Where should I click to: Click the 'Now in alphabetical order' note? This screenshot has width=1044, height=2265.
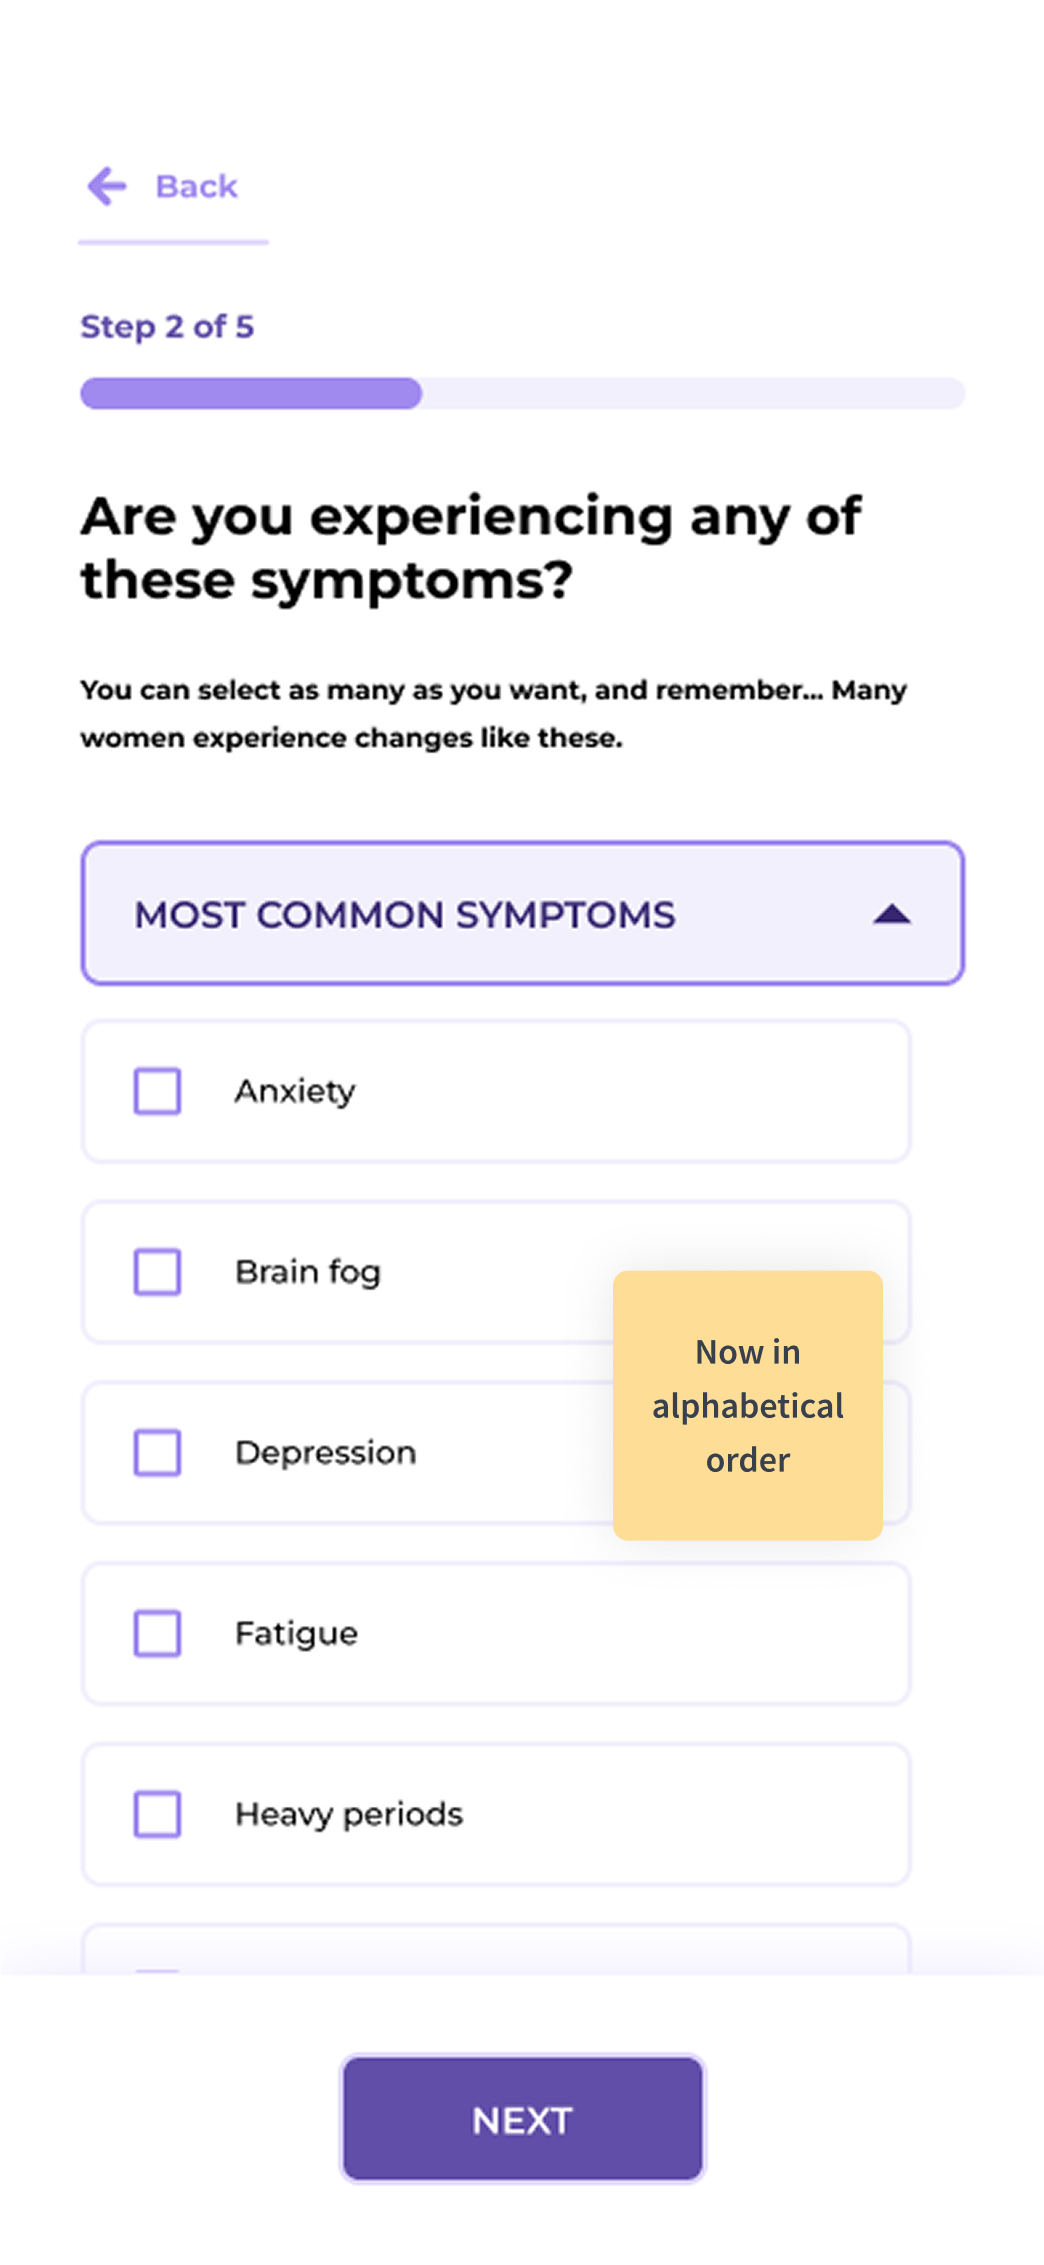tap(748, 1405)
